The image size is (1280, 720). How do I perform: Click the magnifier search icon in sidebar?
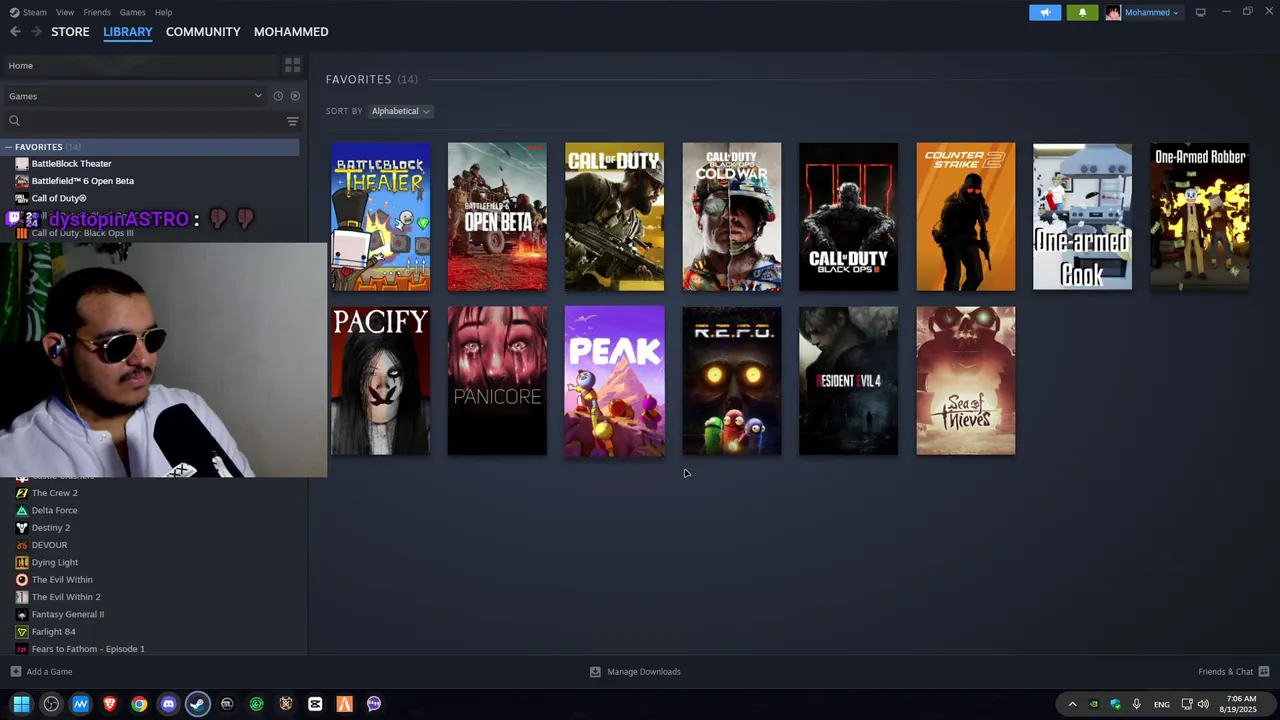tap(14, 121)
